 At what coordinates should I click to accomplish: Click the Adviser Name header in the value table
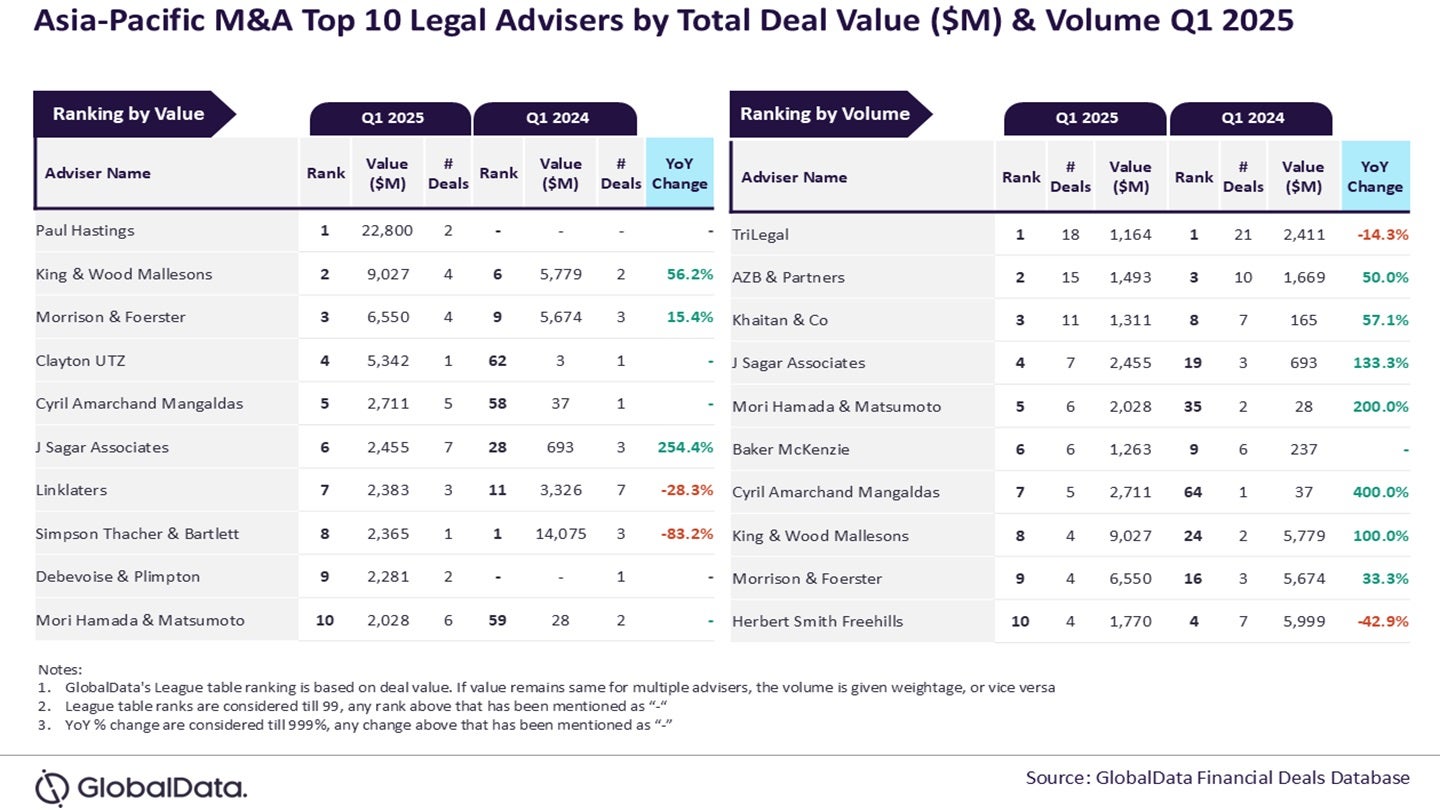tap(98, 173)
